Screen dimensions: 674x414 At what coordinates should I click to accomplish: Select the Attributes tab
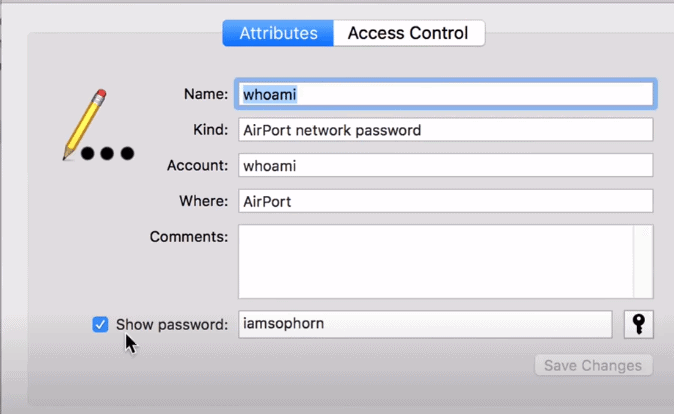point(278,33)
